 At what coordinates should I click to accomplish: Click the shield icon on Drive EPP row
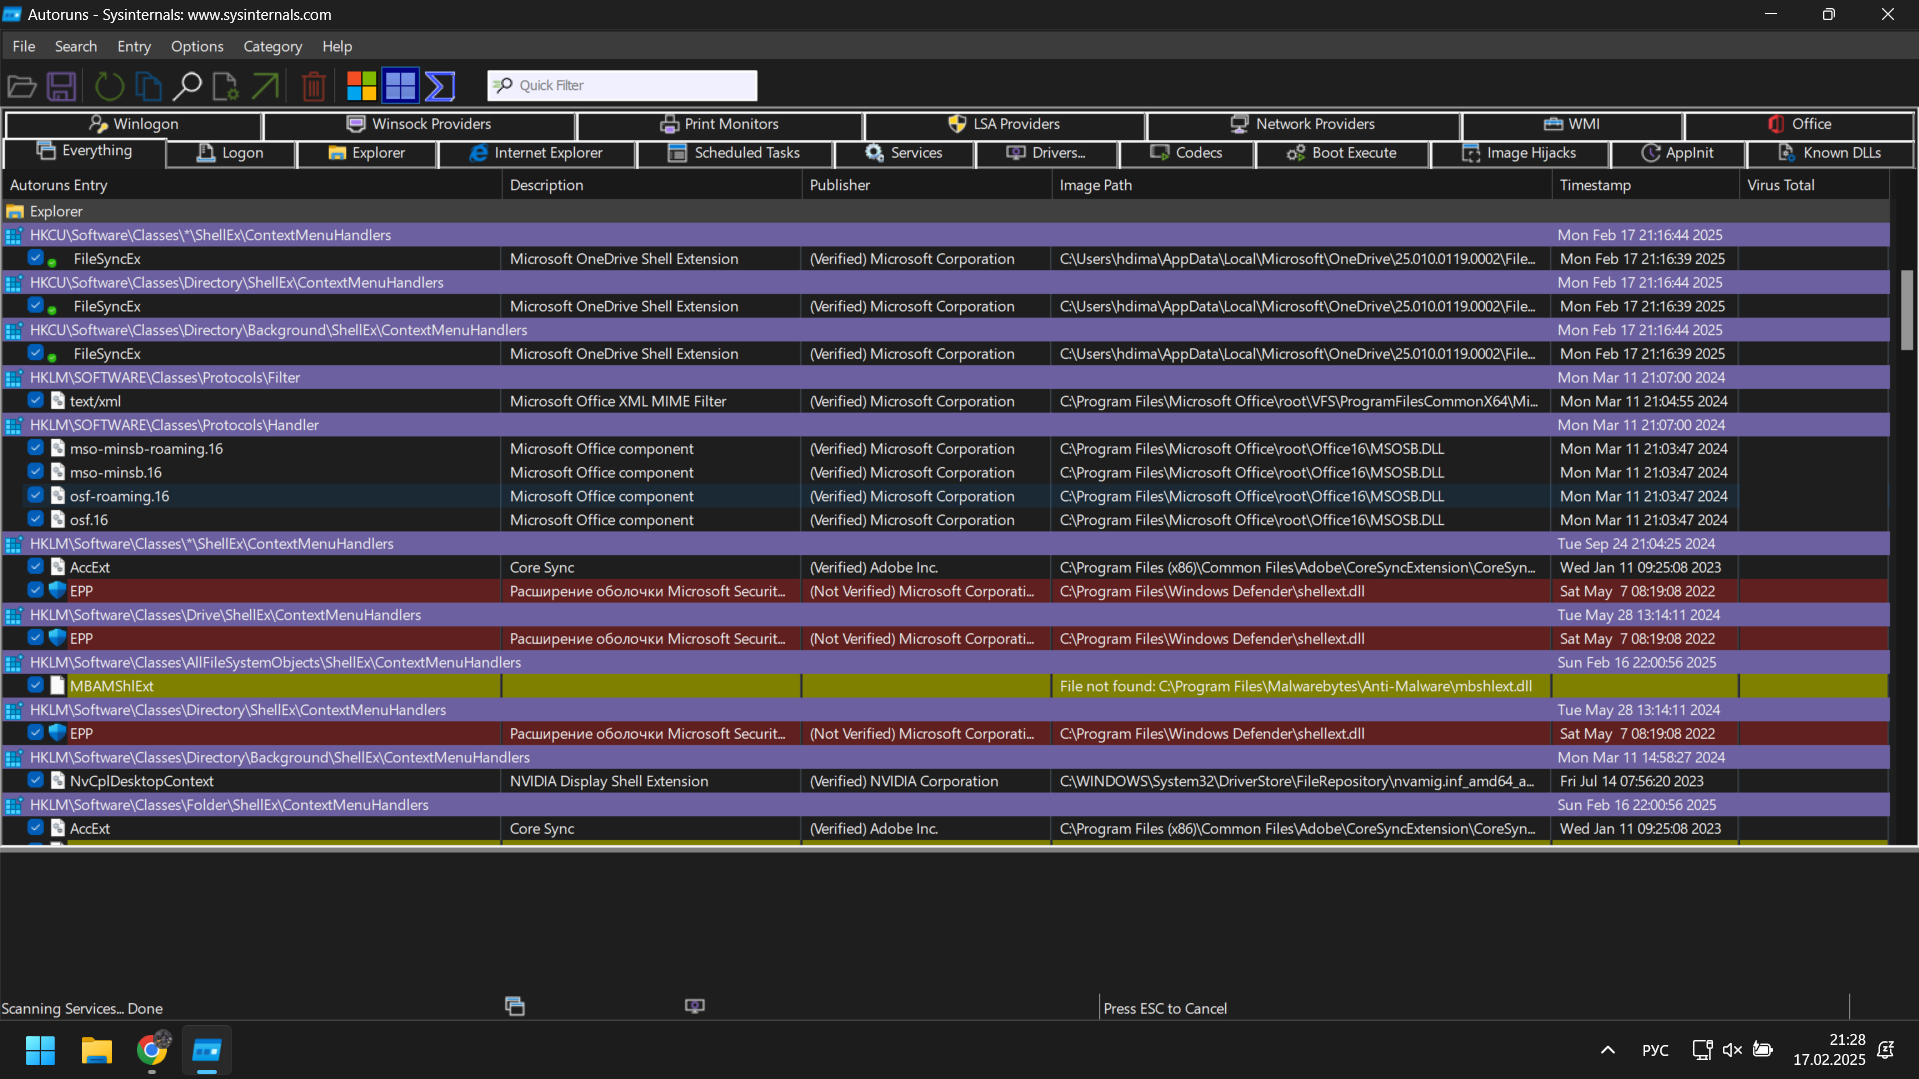(x=57, y=638)
